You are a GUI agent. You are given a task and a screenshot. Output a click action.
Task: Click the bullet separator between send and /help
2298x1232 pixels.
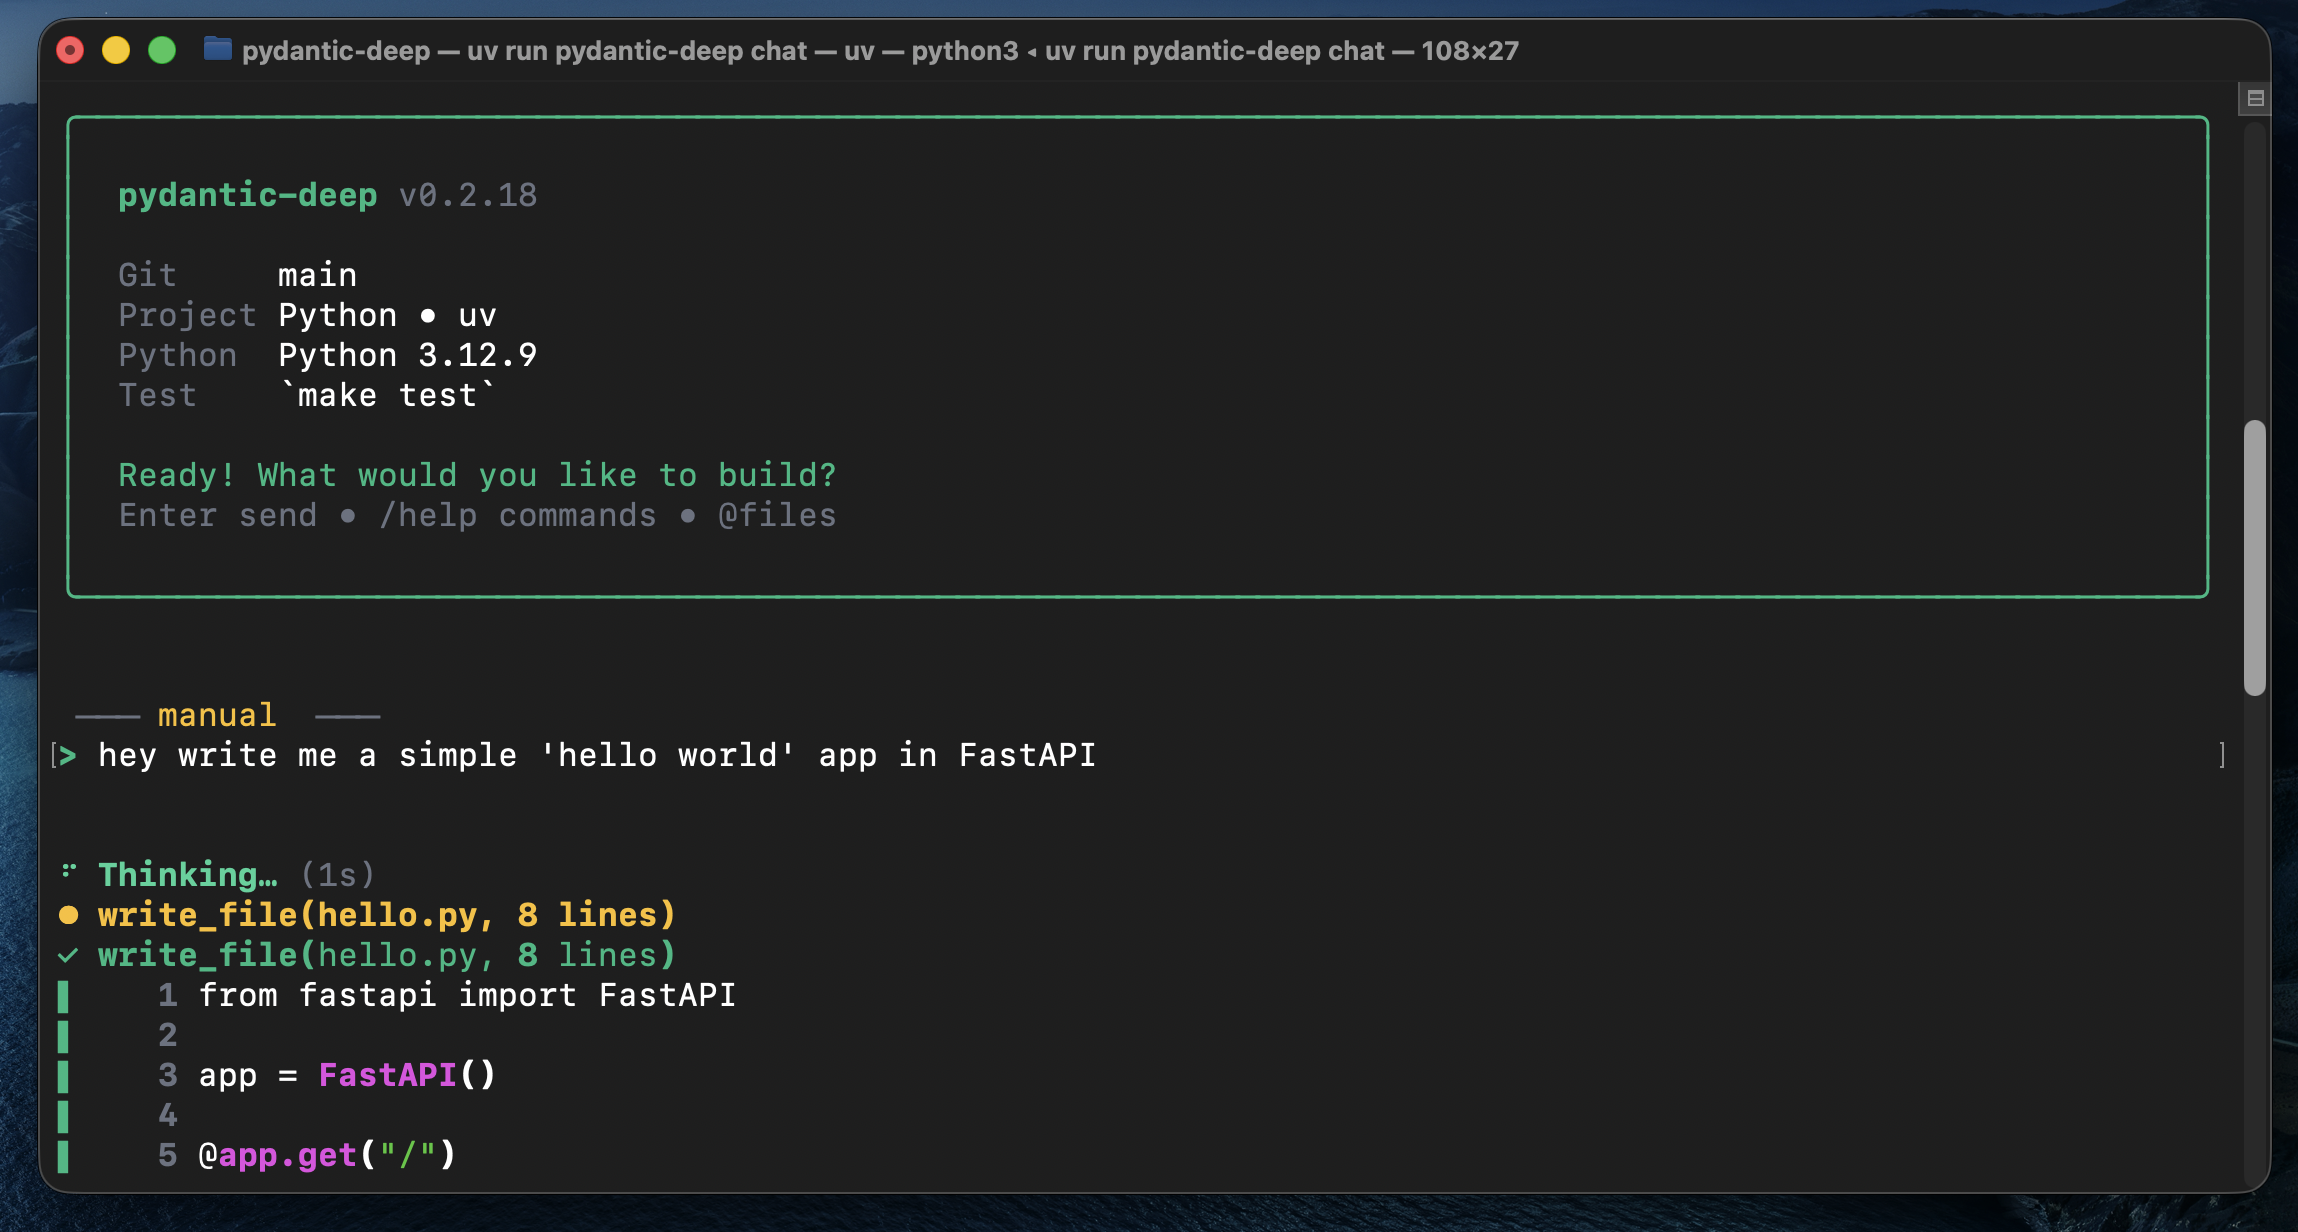point(349,516)
